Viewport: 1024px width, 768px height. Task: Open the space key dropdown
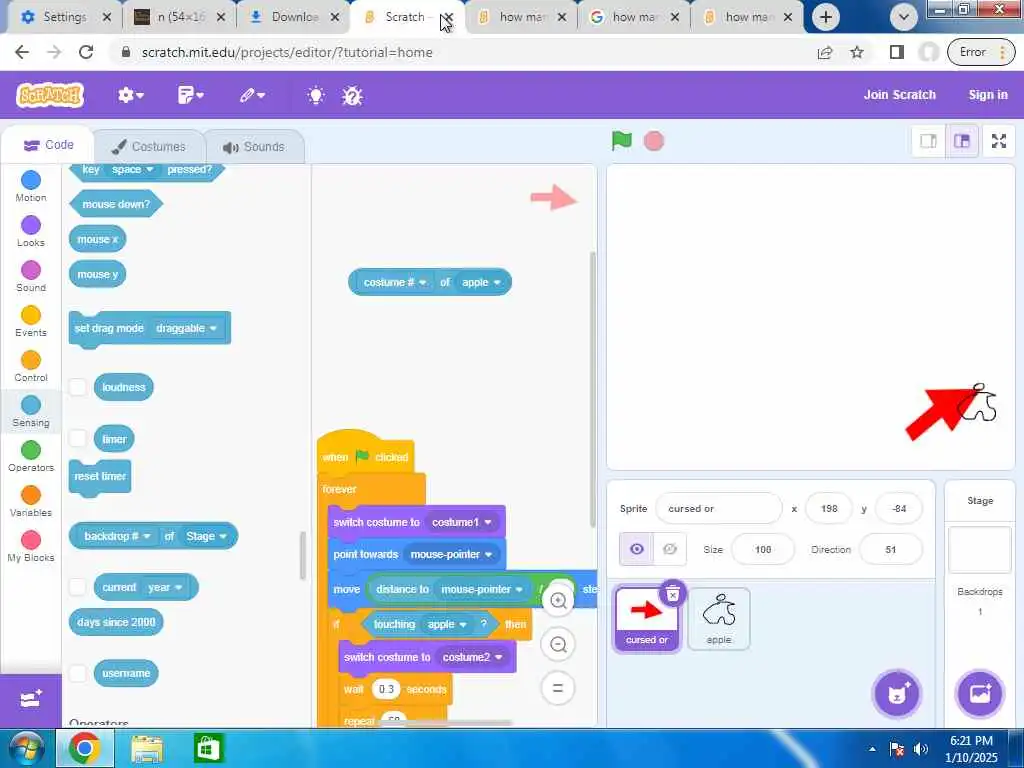(133, 169)
